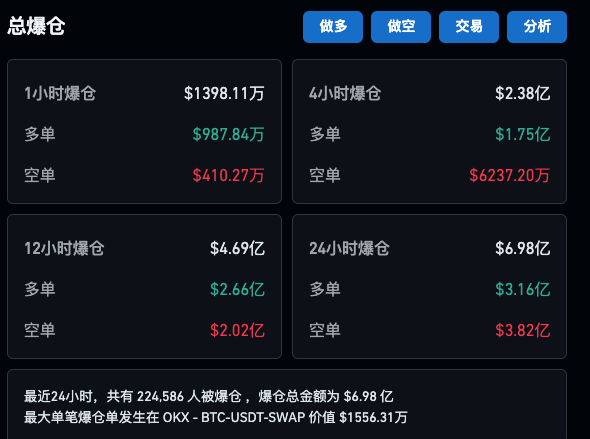Image resolution: width=590 pixels, height=439 pixels.
Task: Click the 224,586 人被爆仓 summary line
Action: (209, 396)
